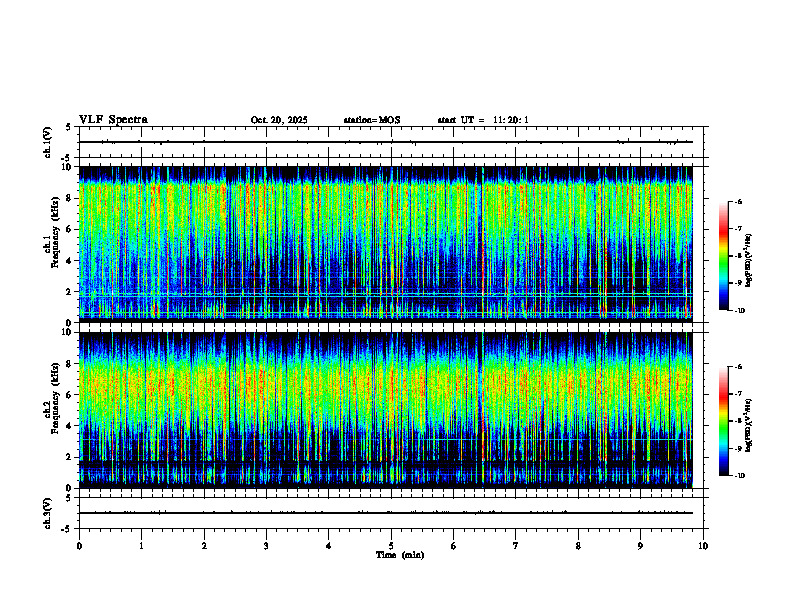
Task: Click the "-7" tick on ch.2 colorbar
Action: [739, 394]
